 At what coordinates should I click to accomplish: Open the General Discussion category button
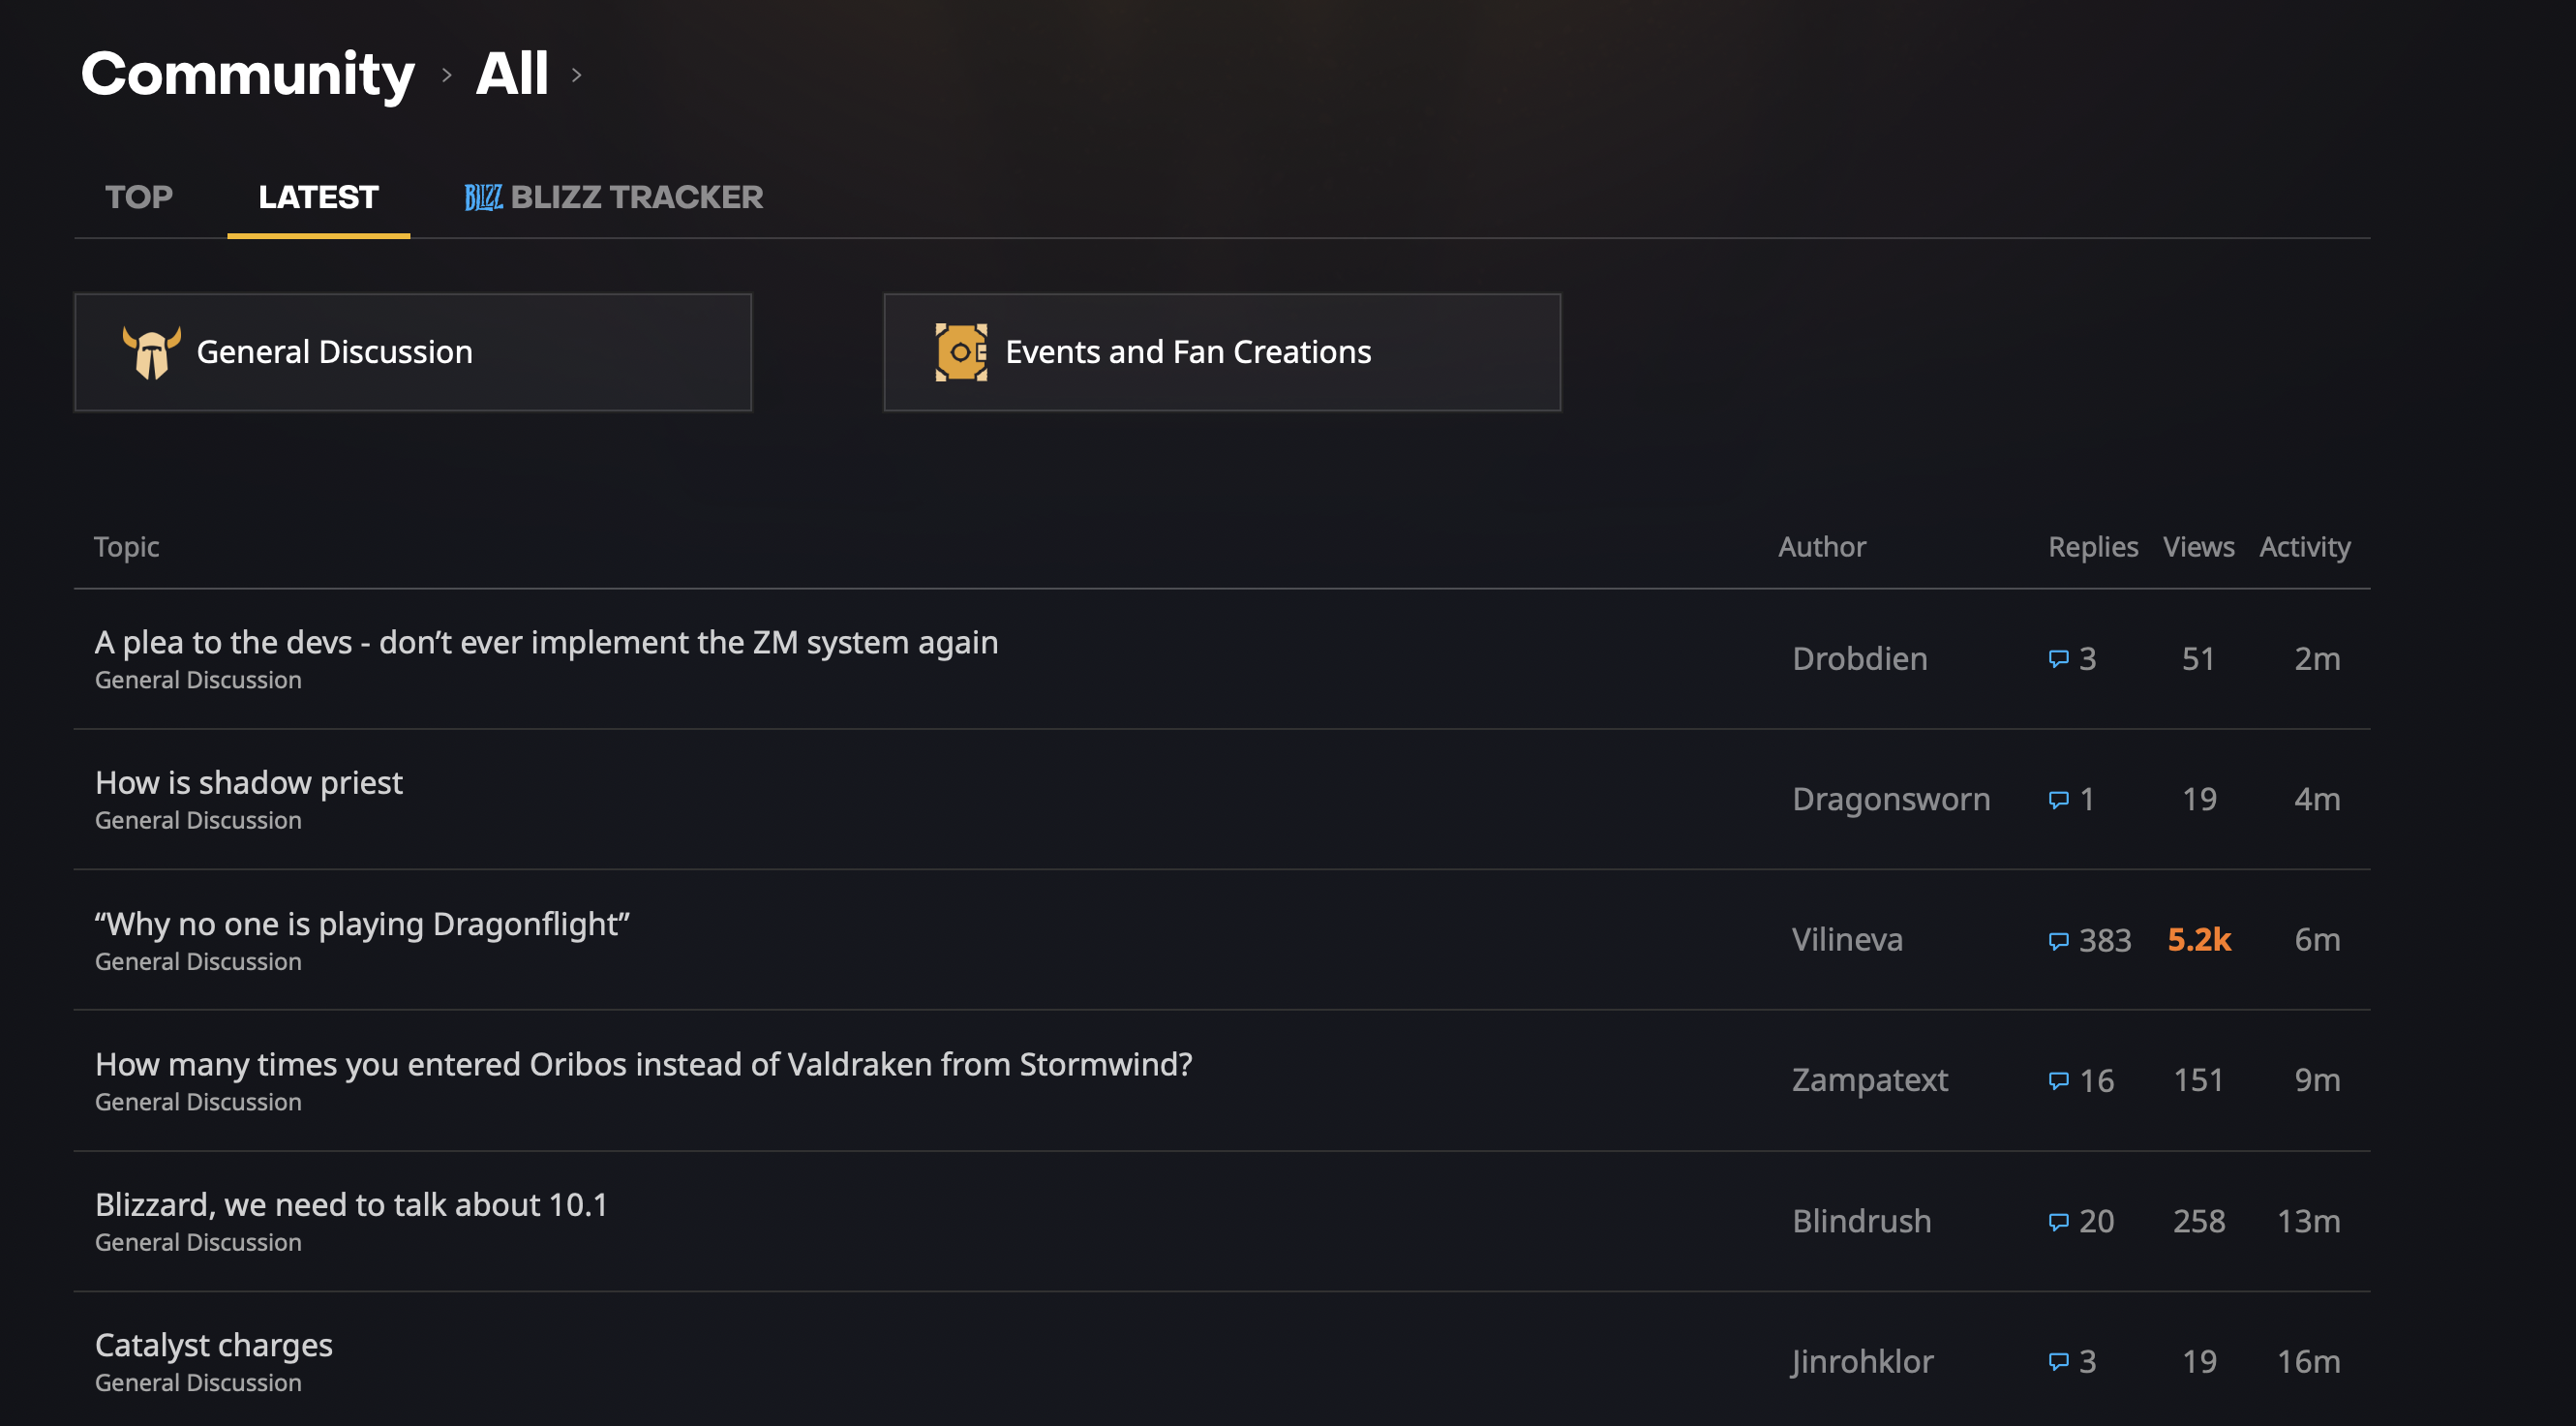412,352
